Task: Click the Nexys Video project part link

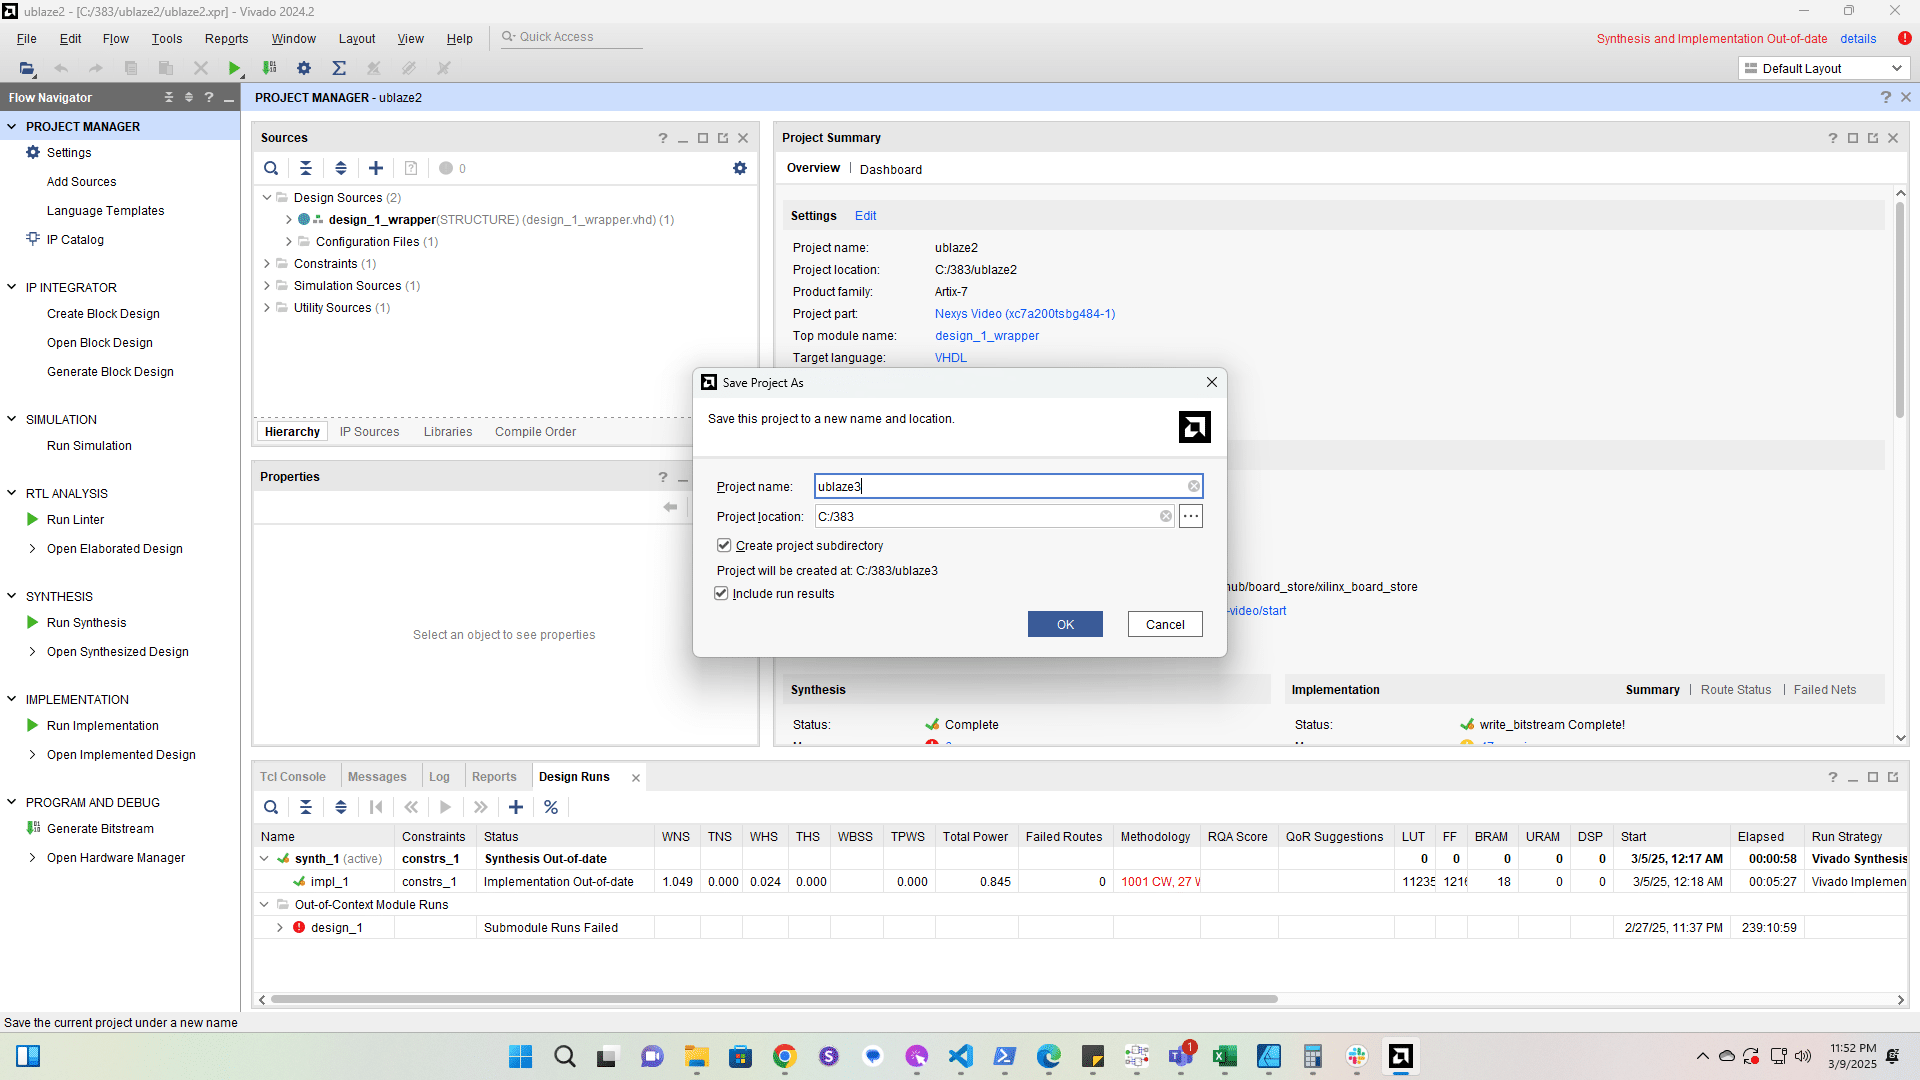Action: click(x=1024, y=314)
